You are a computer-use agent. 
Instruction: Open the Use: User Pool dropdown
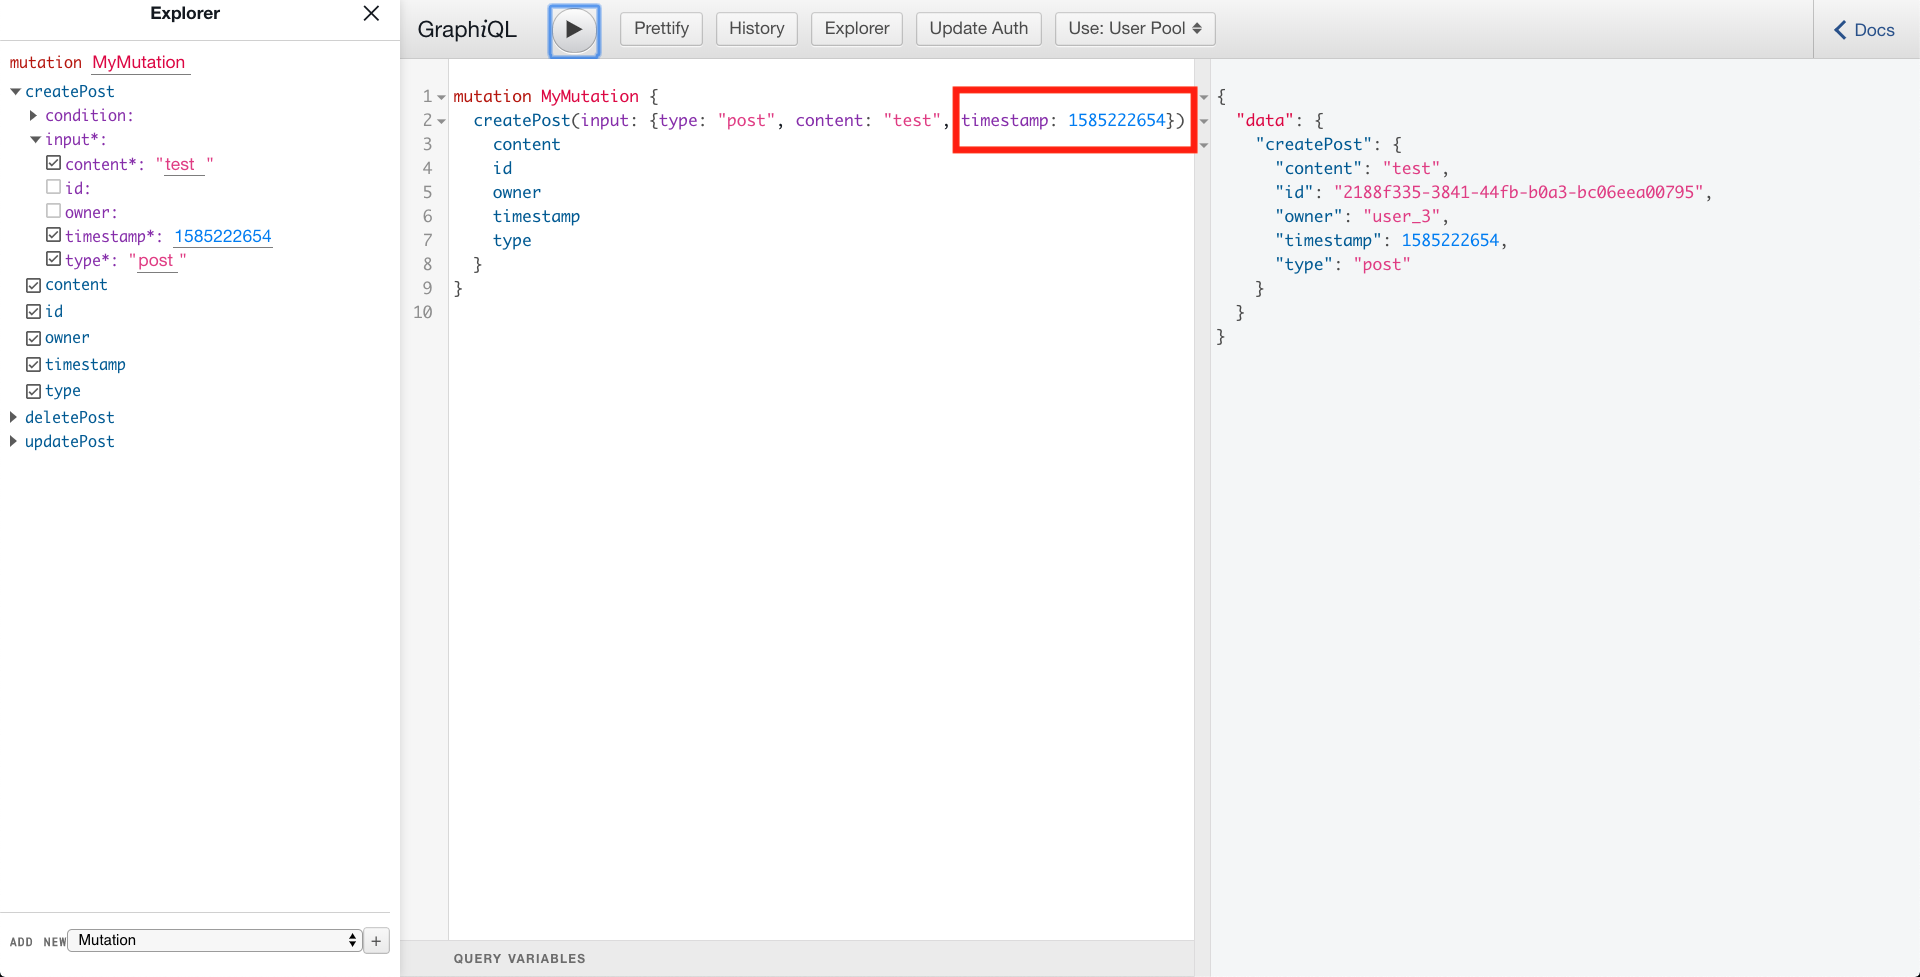coord(1135,29)
